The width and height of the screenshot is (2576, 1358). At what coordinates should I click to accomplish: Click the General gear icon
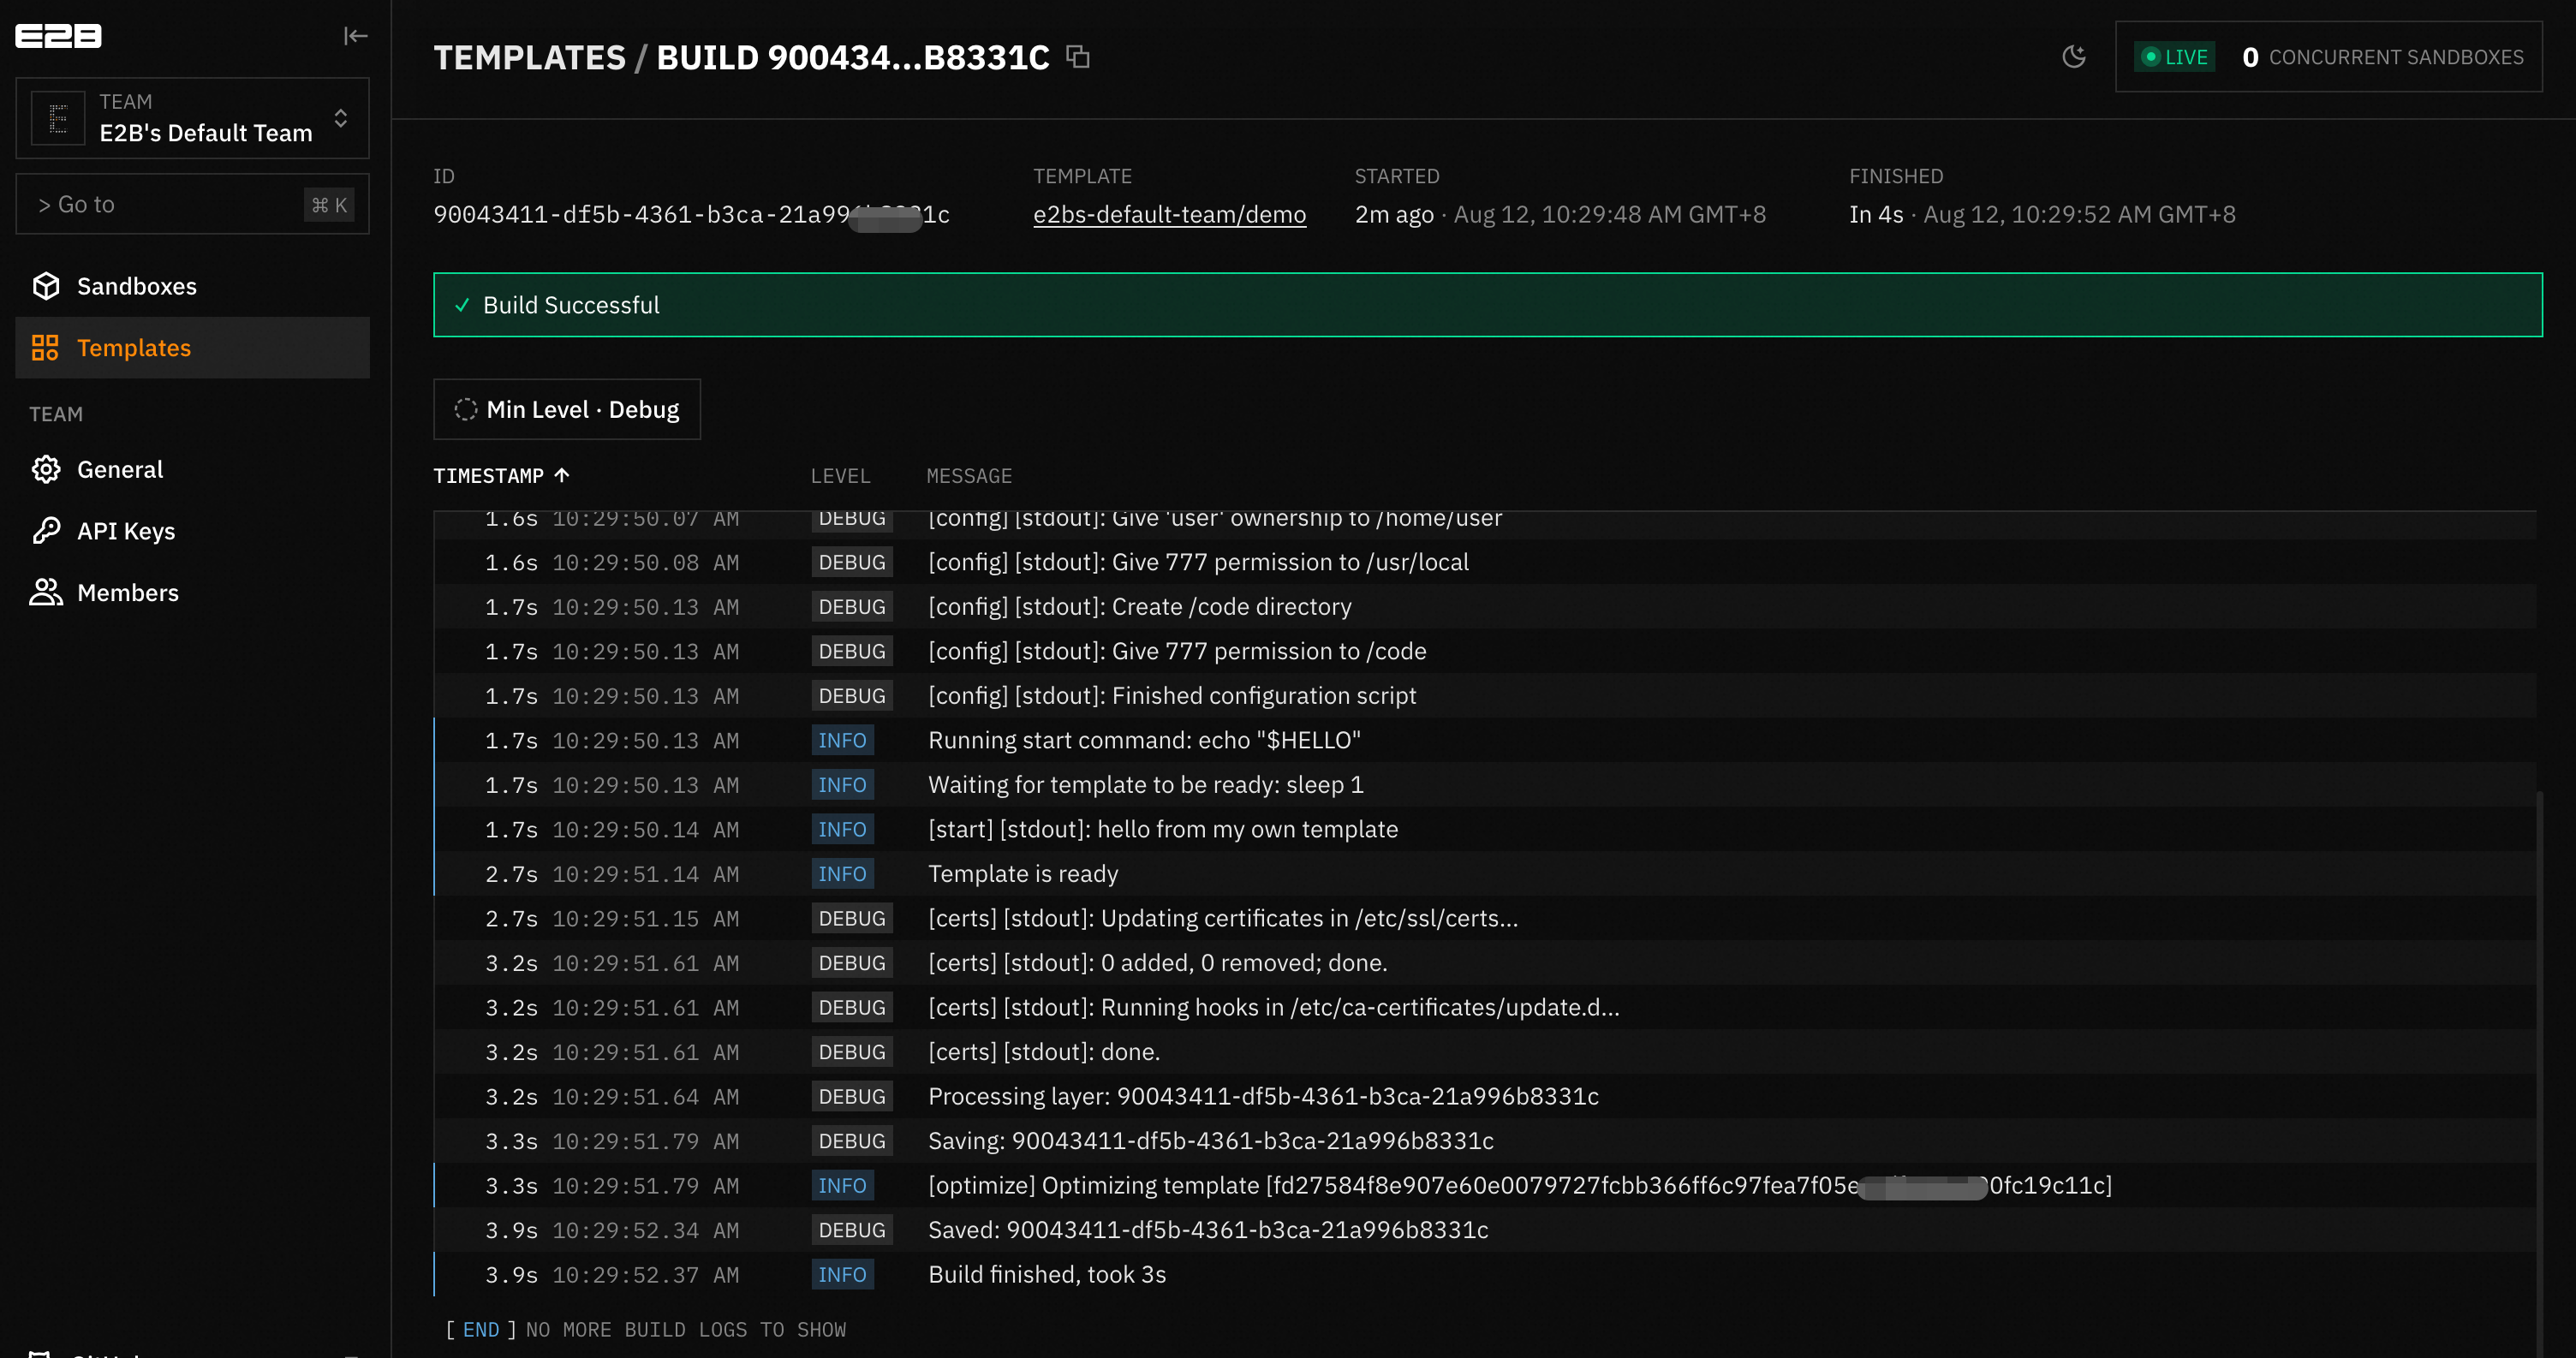46,469
